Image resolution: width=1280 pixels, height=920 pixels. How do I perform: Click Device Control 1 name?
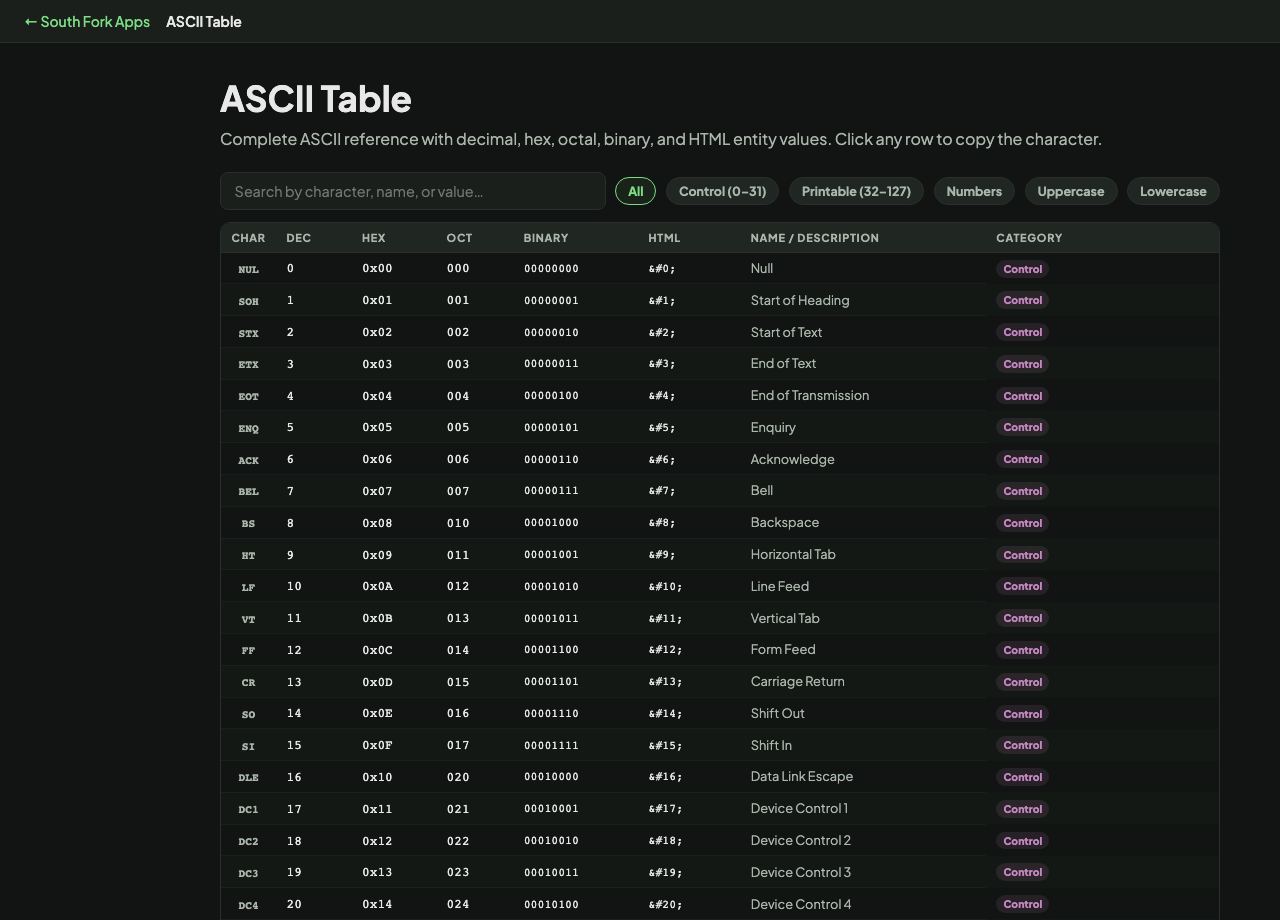point(799,808)
